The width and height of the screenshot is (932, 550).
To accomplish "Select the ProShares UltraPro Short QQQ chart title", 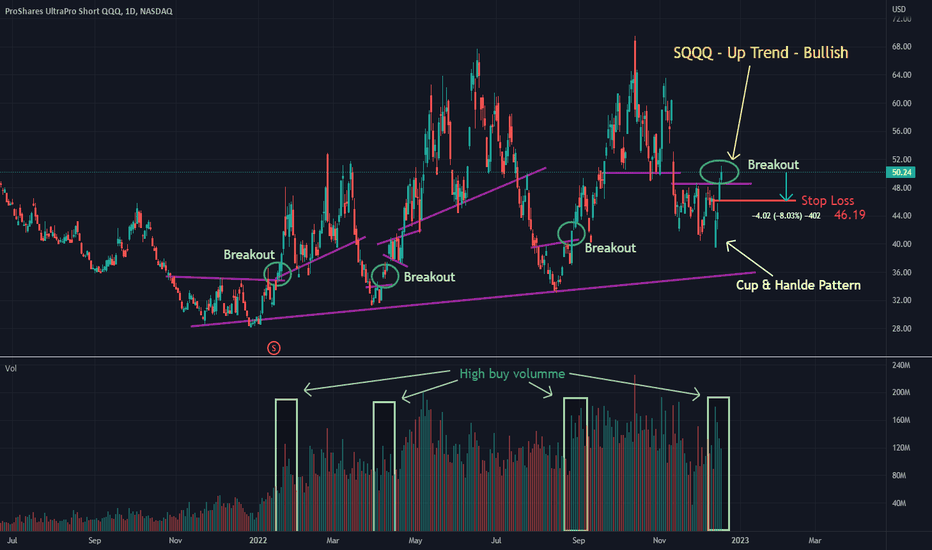I will click(89, 11).
